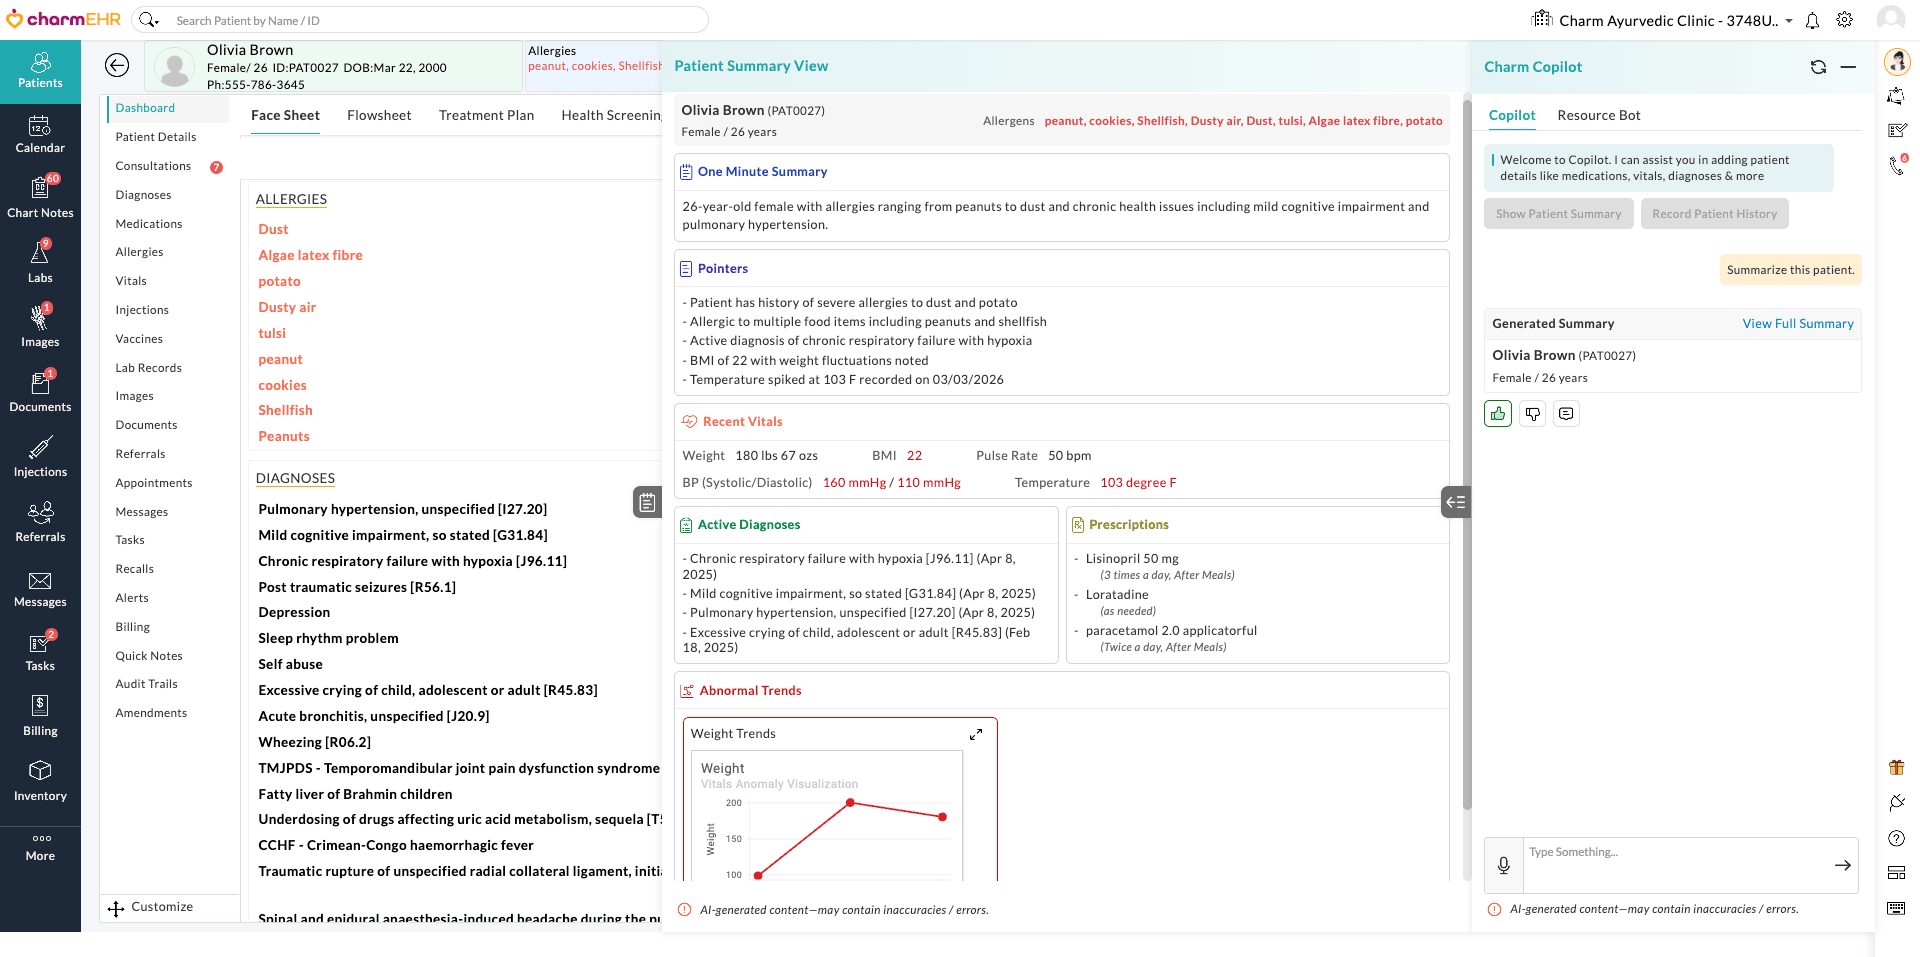The height and width of the screenshot is (957, 1920).
Task: Send the Copilot message arrow
Action: 1842,865
